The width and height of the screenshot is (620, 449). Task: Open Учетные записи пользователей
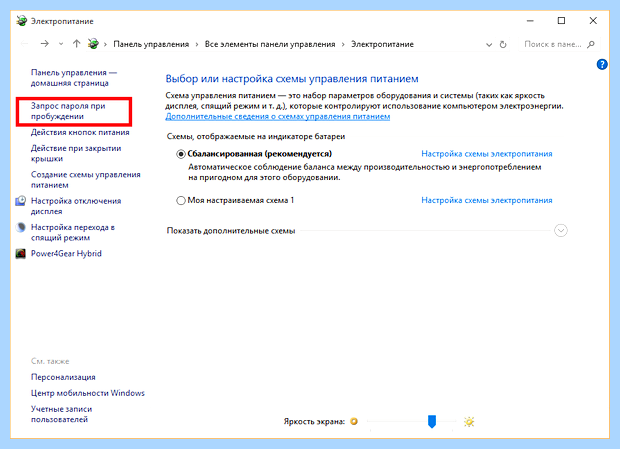61,414
